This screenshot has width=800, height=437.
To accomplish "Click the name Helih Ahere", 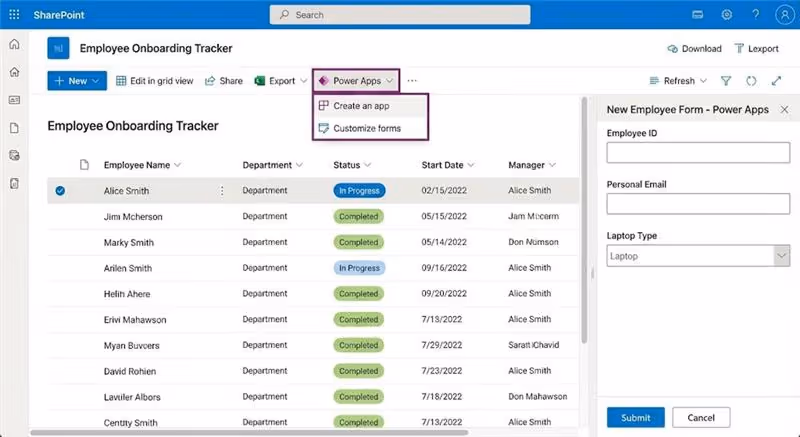I will coord(127,294).
